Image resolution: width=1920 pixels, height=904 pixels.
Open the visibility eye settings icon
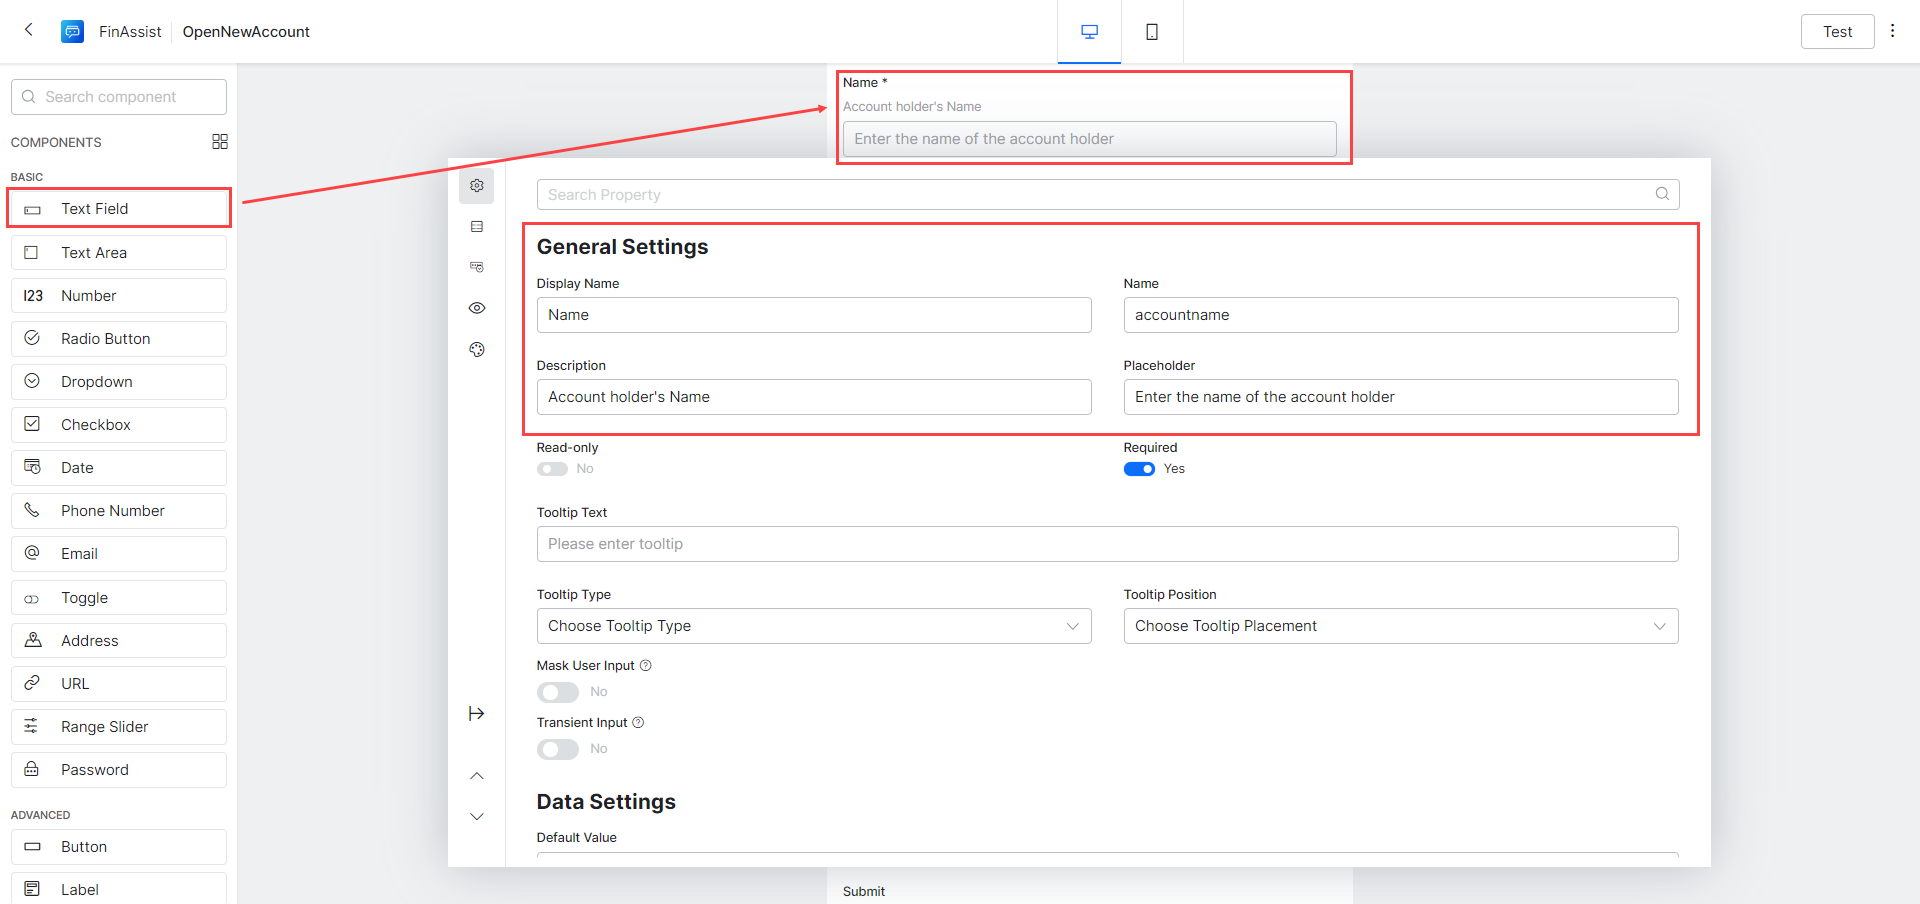(x=477, y=308)
